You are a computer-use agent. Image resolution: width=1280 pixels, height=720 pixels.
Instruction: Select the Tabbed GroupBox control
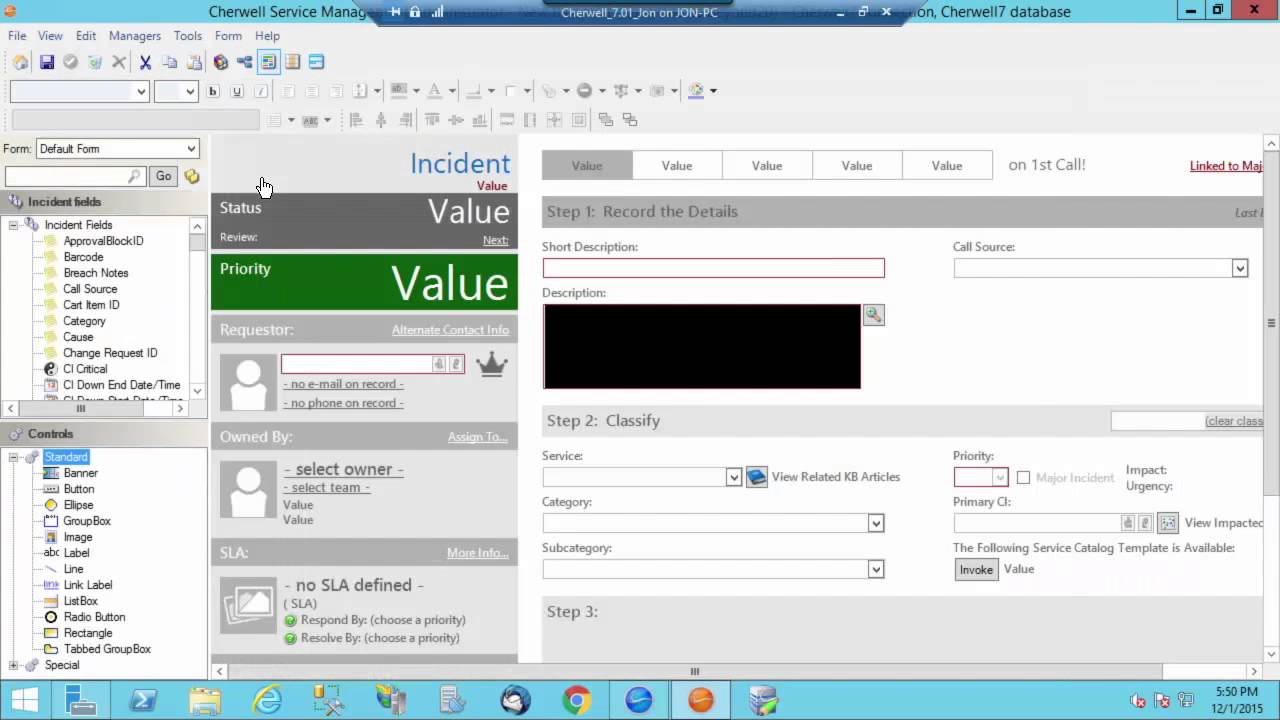tap(107, 649)
